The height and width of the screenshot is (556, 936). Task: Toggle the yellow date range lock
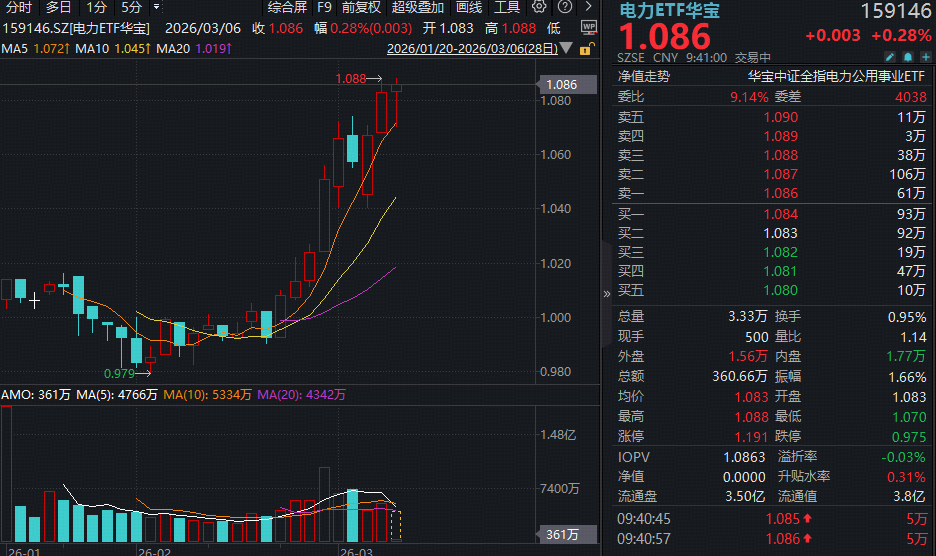(585, 46)
